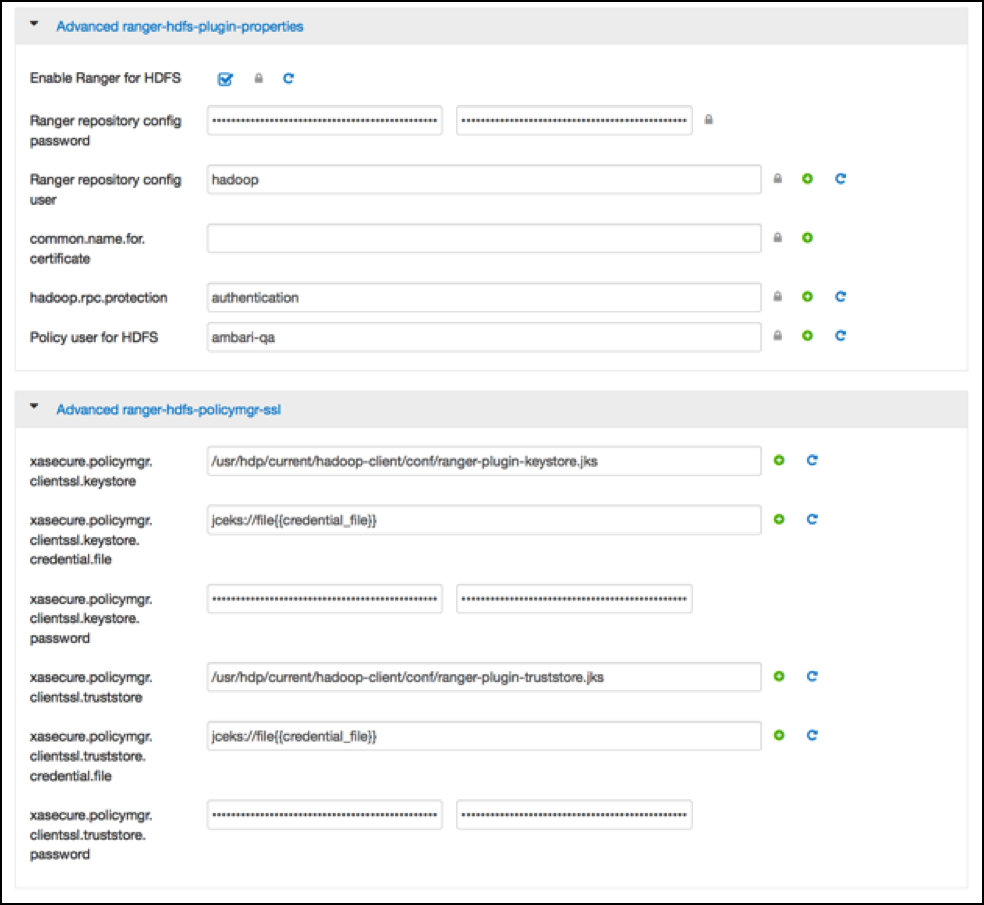Click green plus icon for common.name.for.certificate
This screenshot has width=984, height=905.
tap(807, 238)
